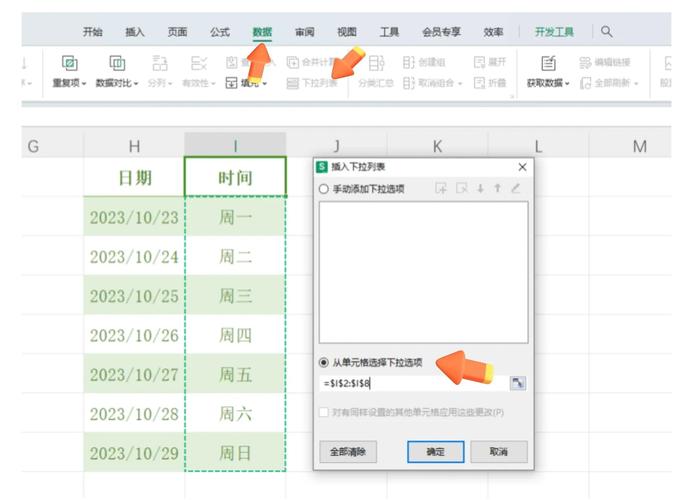693x500 pixels.
Task: Expand the 取消组合 dropdown arrow
Action: click(x=460, y=84)
